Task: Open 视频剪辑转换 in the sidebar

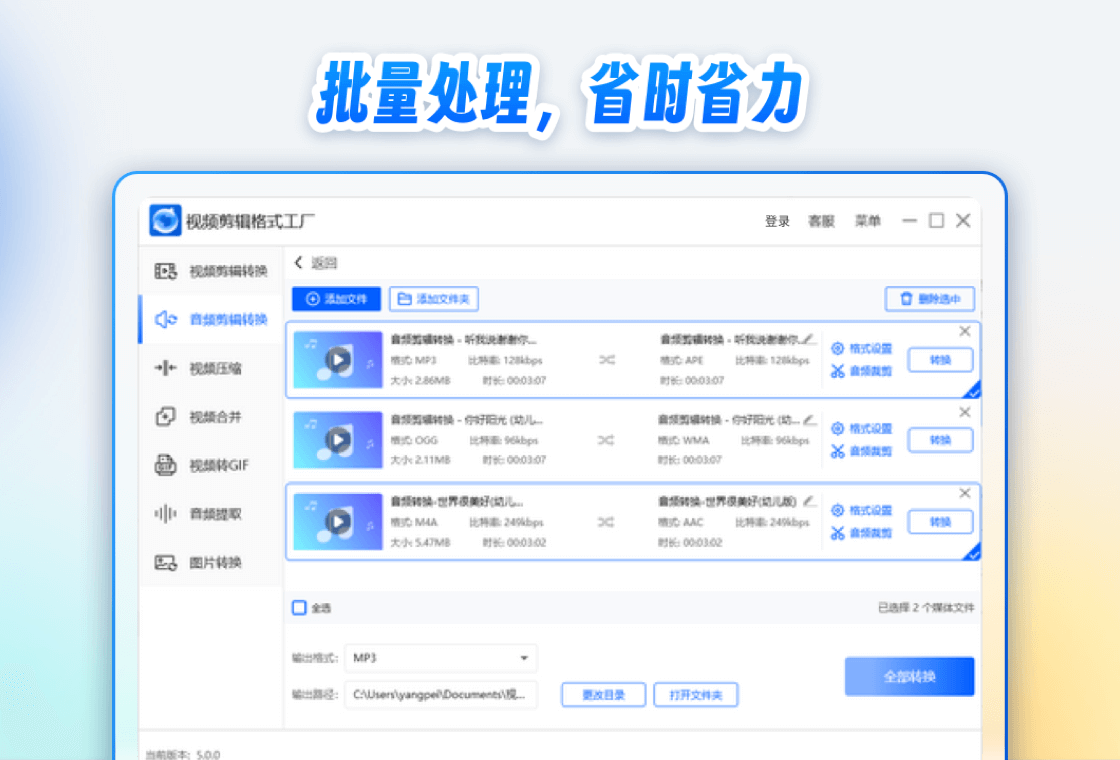Action: click(x=211, y=271)
